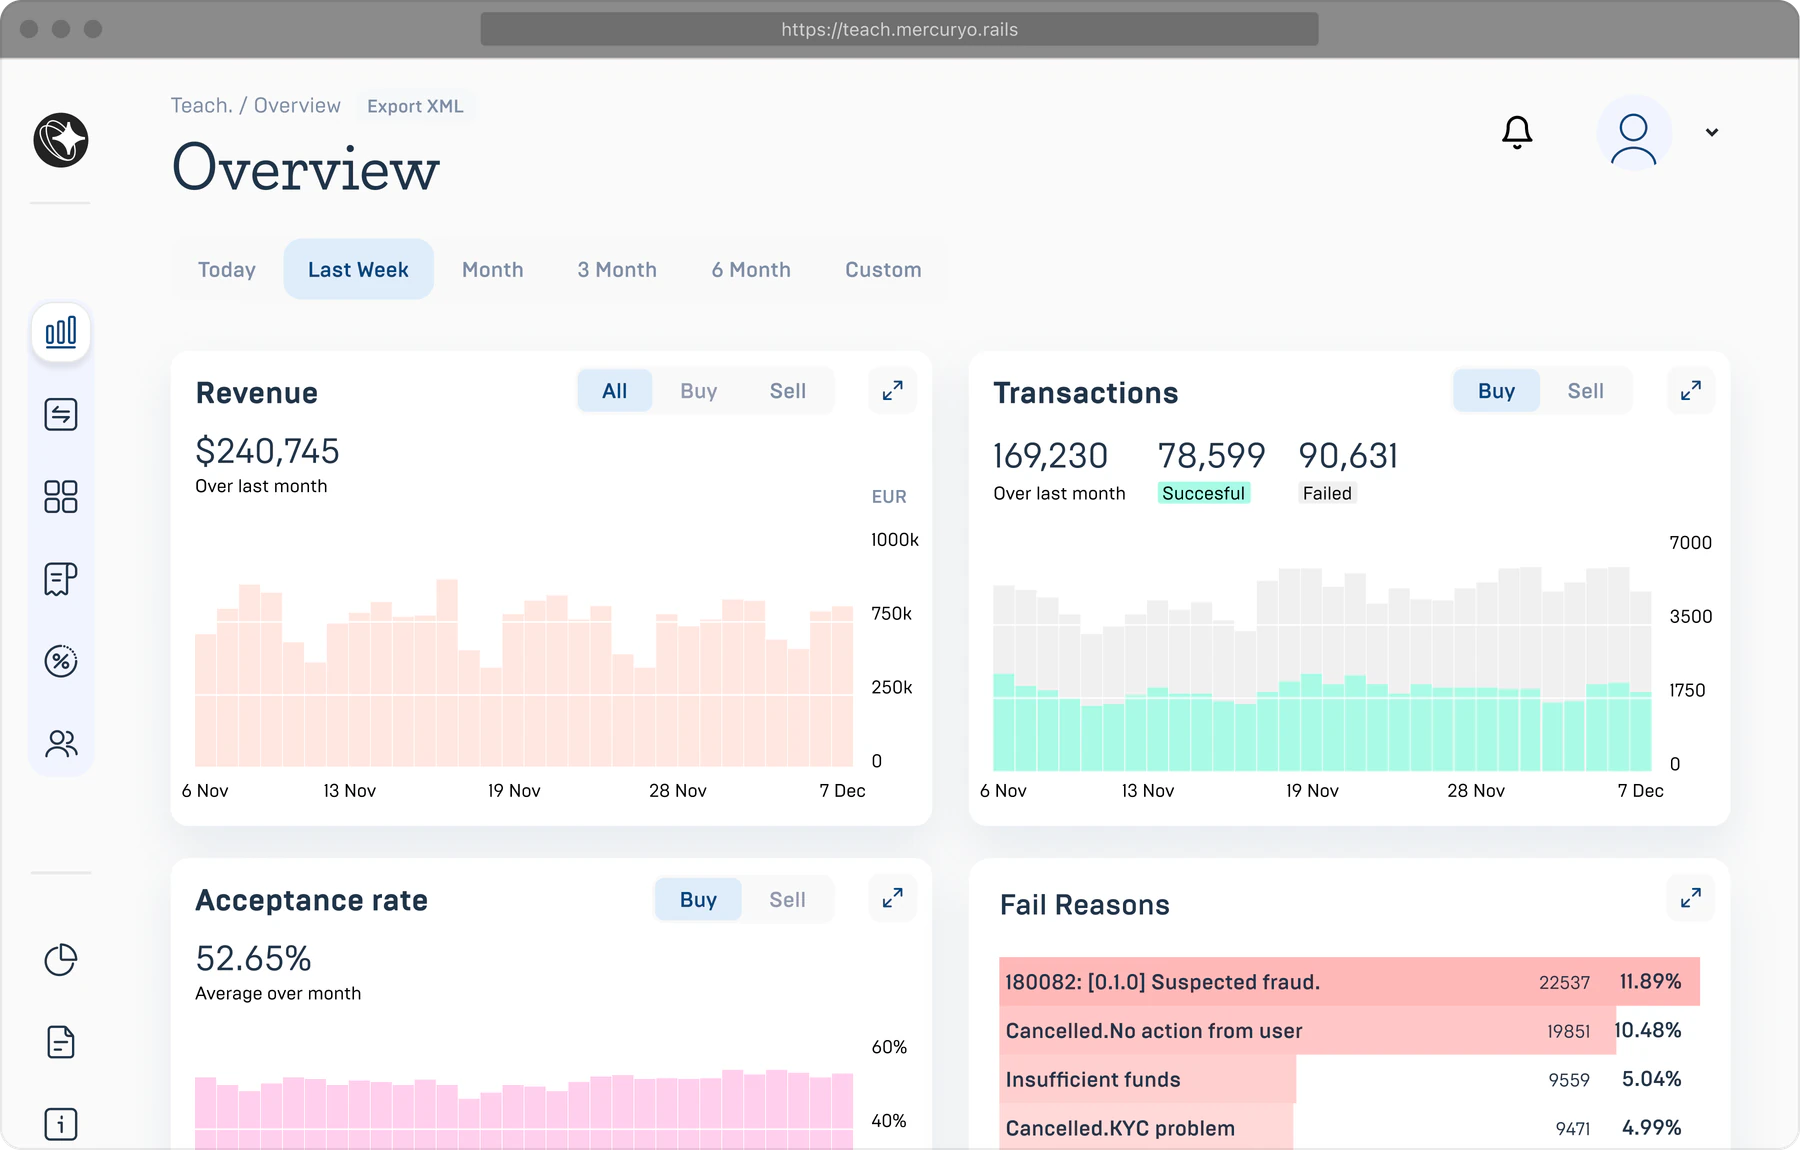Image resolution: width=1800 pixels, height=1150 pixels.
Task: Switch to the Last Week period tab
Action: click(358, 270)
